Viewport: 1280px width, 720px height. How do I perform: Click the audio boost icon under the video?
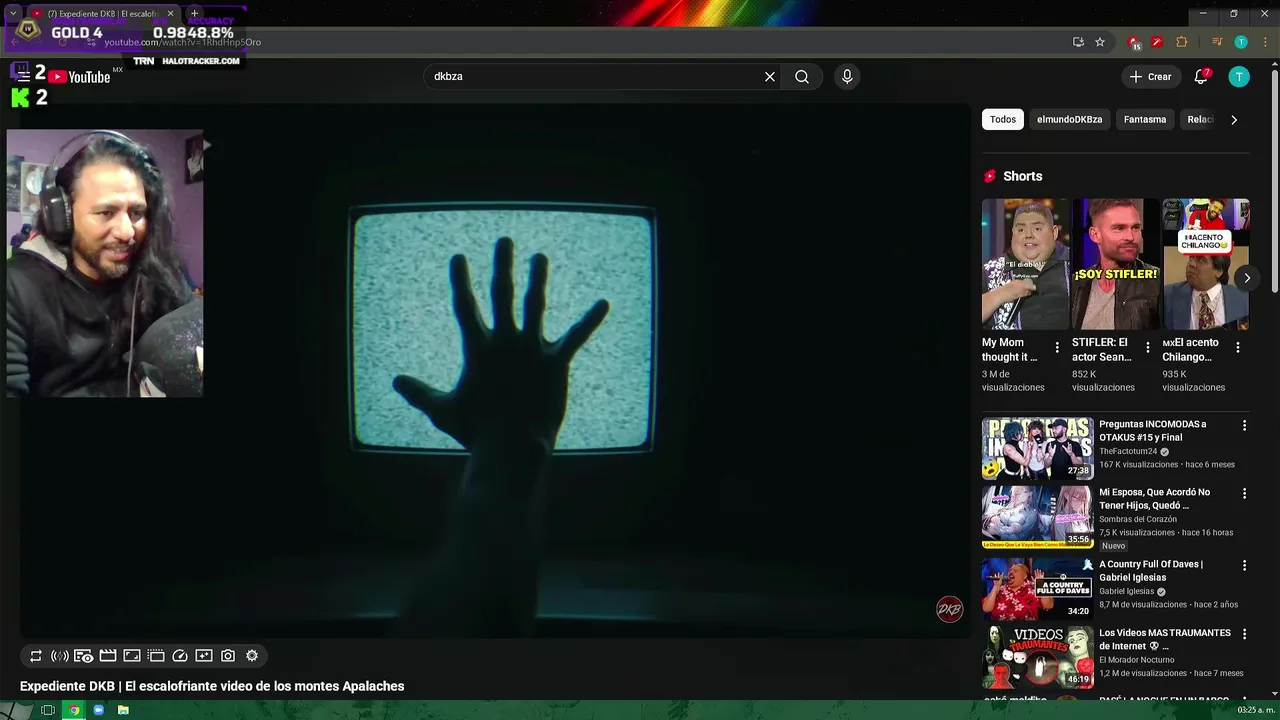click(60, 656)
